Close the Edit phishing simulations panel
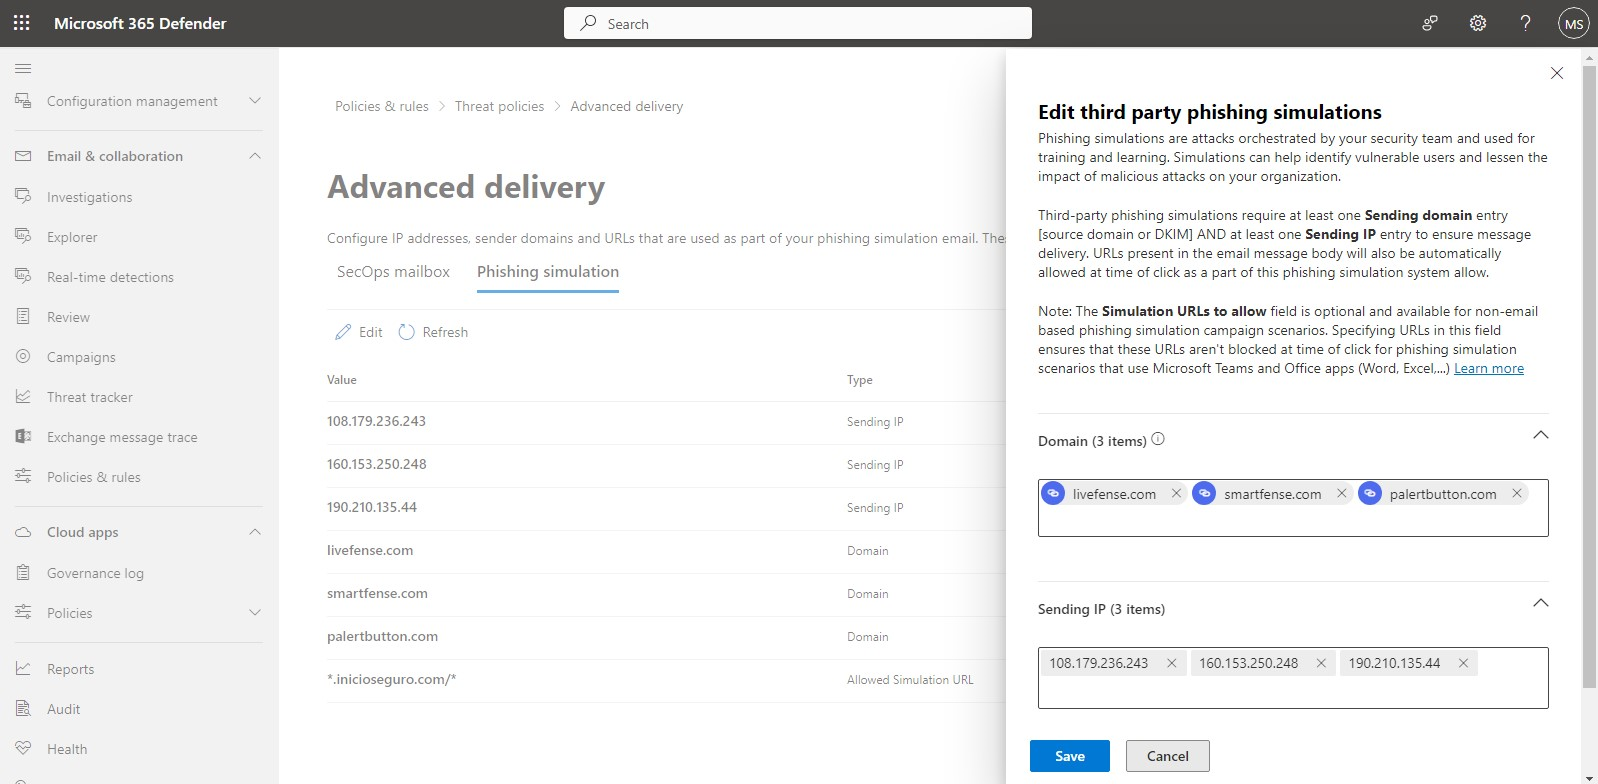Viewport: 1598px width, 784px height. tap(1557, 73)
